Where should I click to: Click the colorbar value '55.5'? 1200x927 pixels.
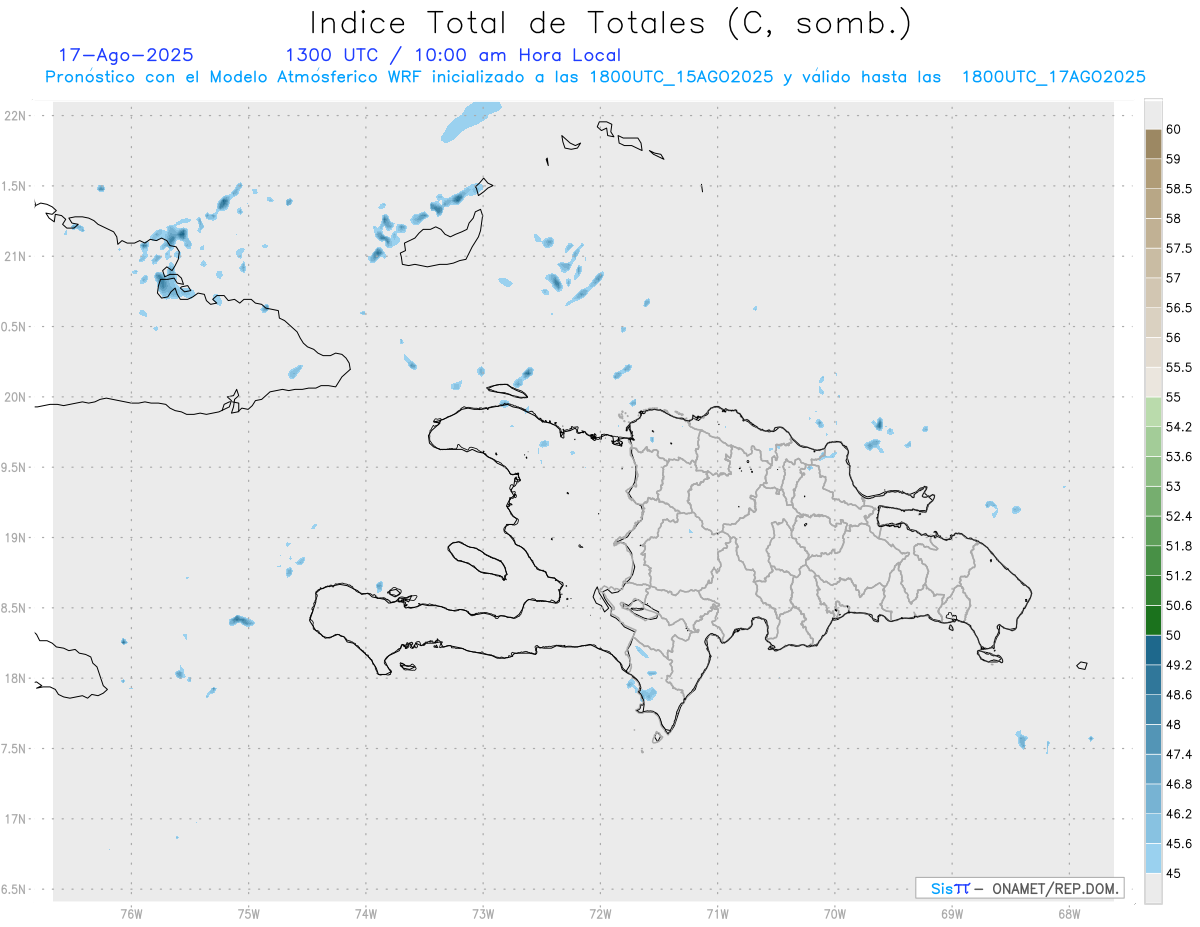[x=1179, y=368]
